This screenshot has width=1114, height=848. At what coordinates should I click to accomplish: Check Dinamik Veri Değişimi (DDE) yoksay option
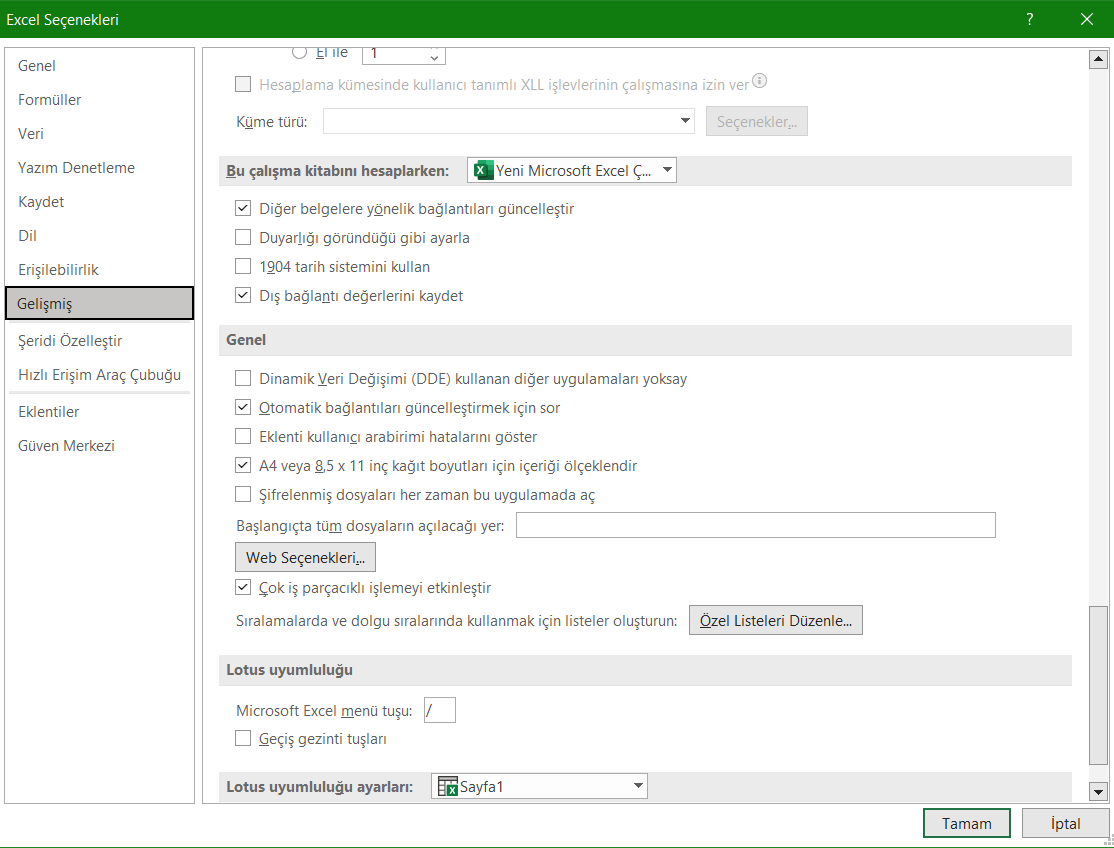click(243, 379)
